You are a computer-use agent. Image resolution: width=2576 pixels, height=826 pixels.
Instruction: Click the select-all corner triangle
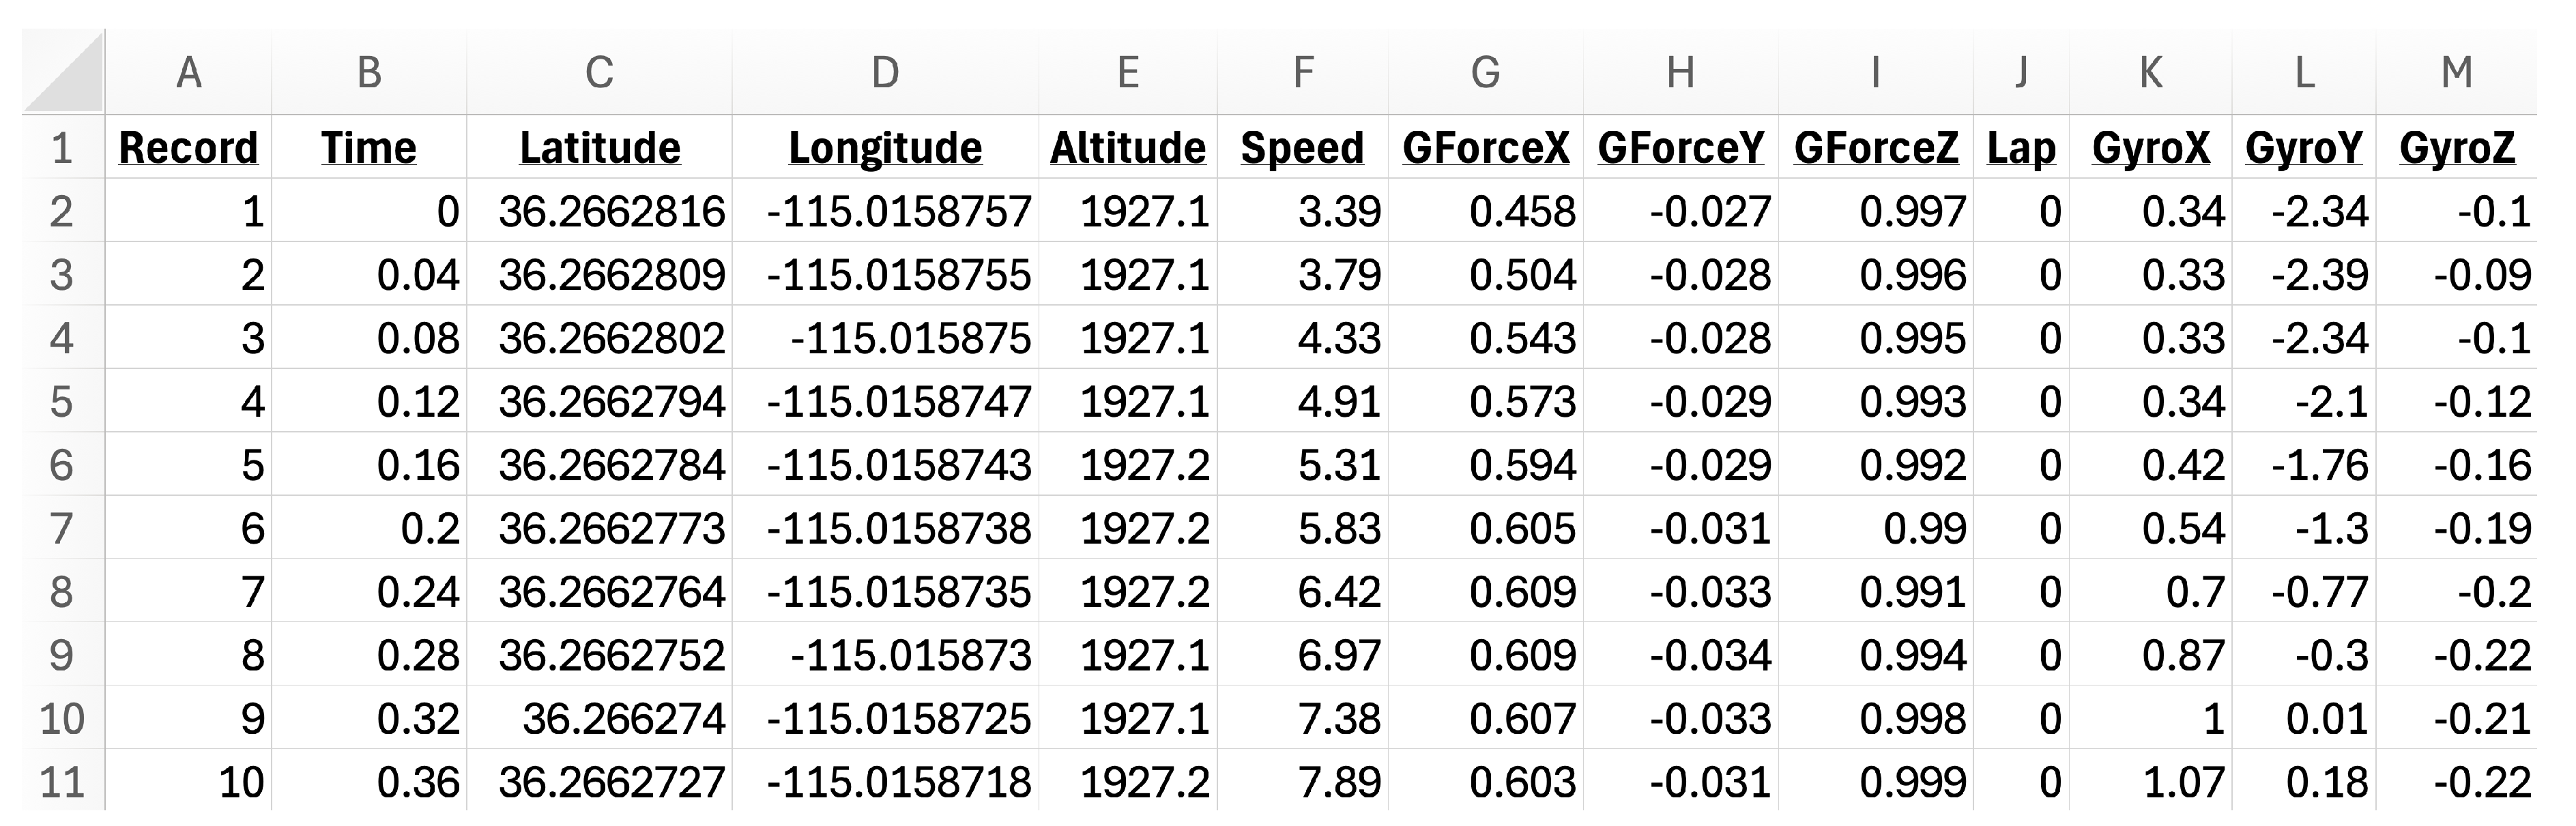65,72
